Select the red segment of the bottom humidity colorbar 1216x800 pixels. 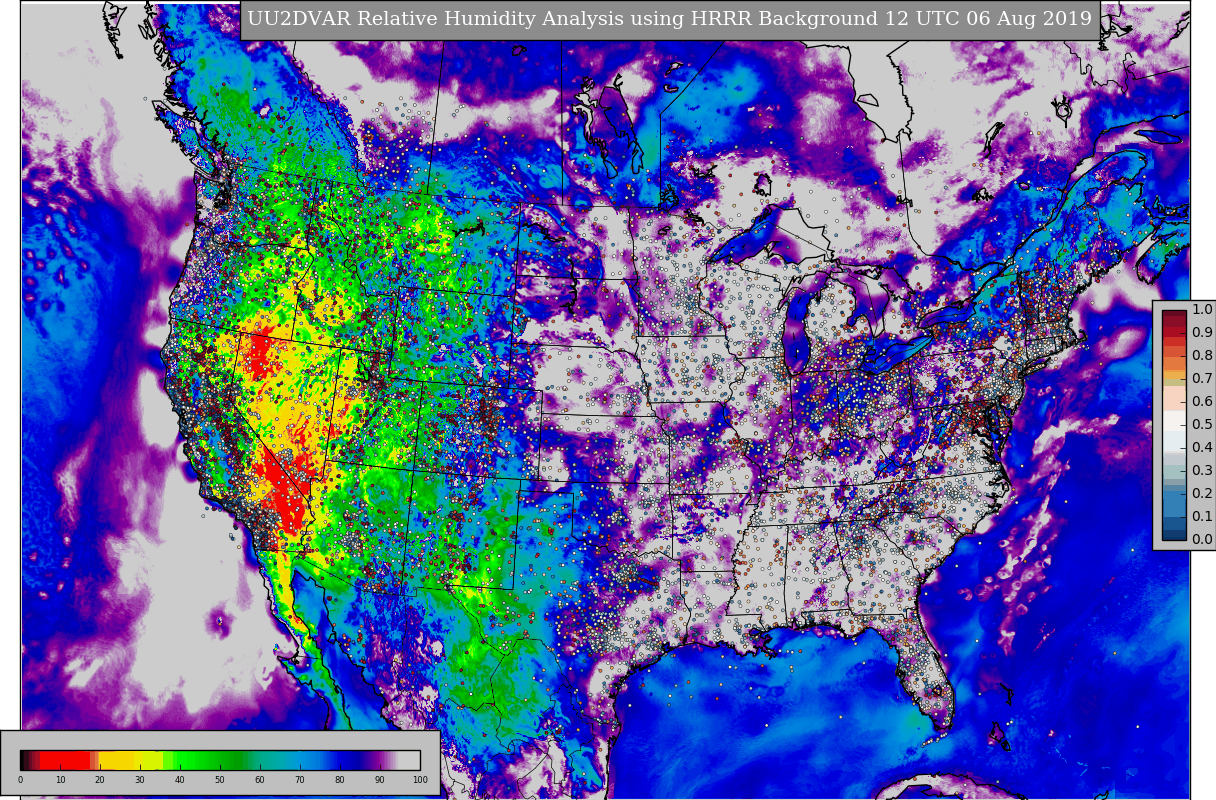click(66, 760)
